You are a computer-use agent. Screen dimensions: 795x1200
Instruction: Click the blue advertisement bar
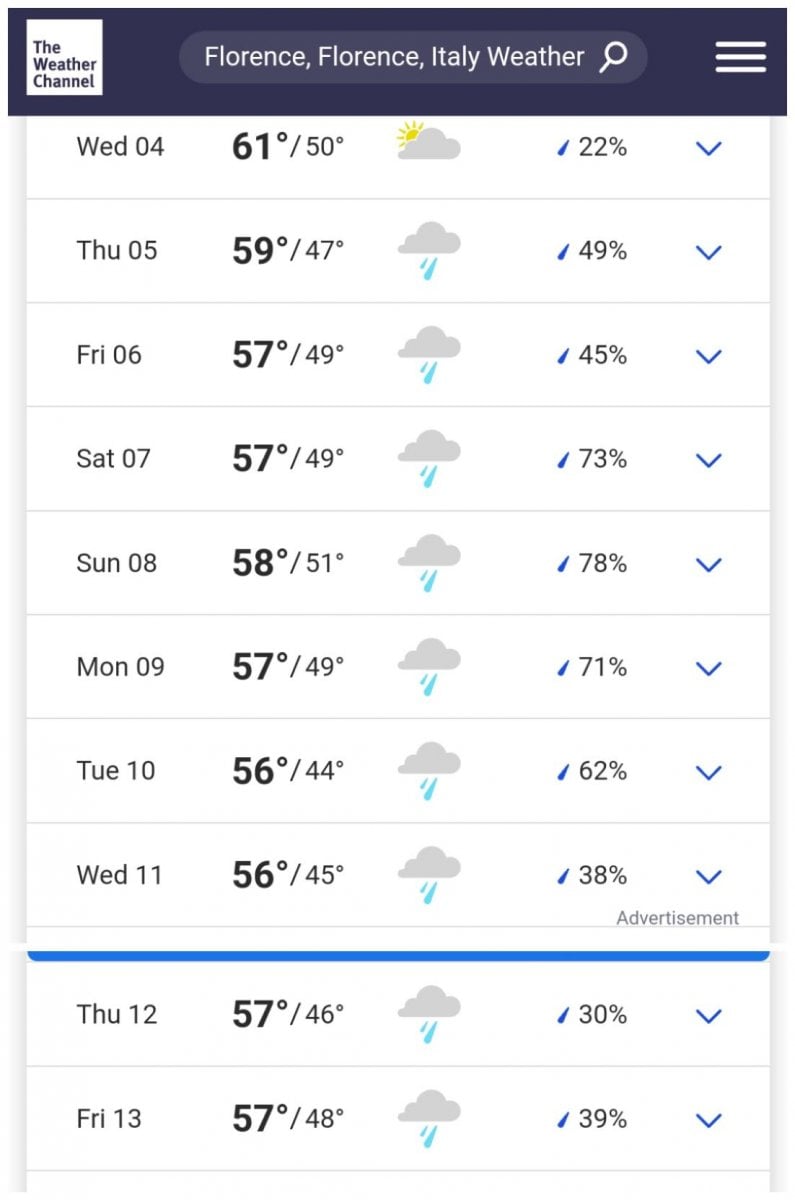pyautogui.click(x=398, y=956)
